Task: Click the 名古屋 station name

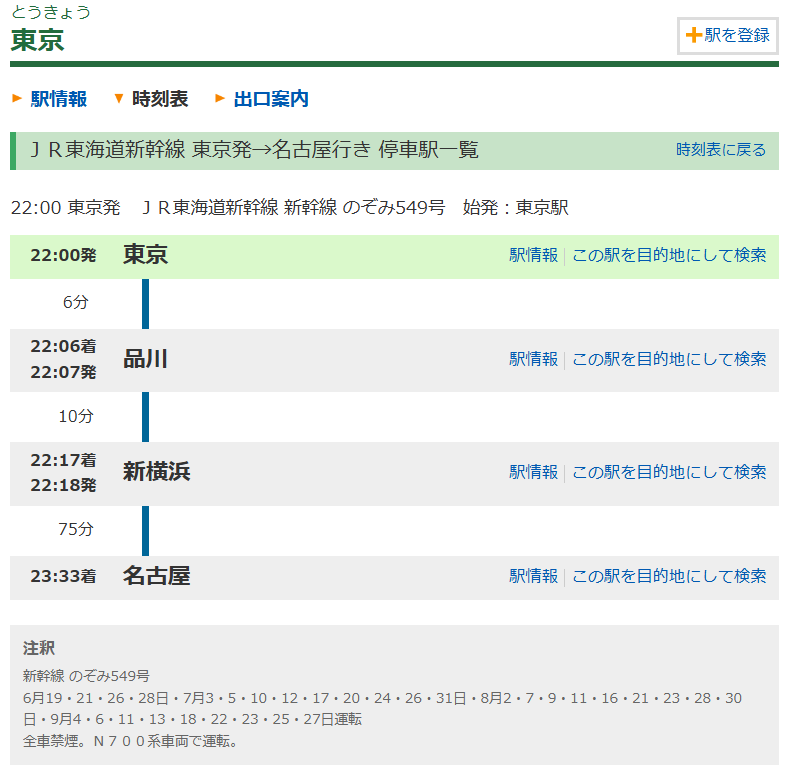Action: tap(156, 576)
